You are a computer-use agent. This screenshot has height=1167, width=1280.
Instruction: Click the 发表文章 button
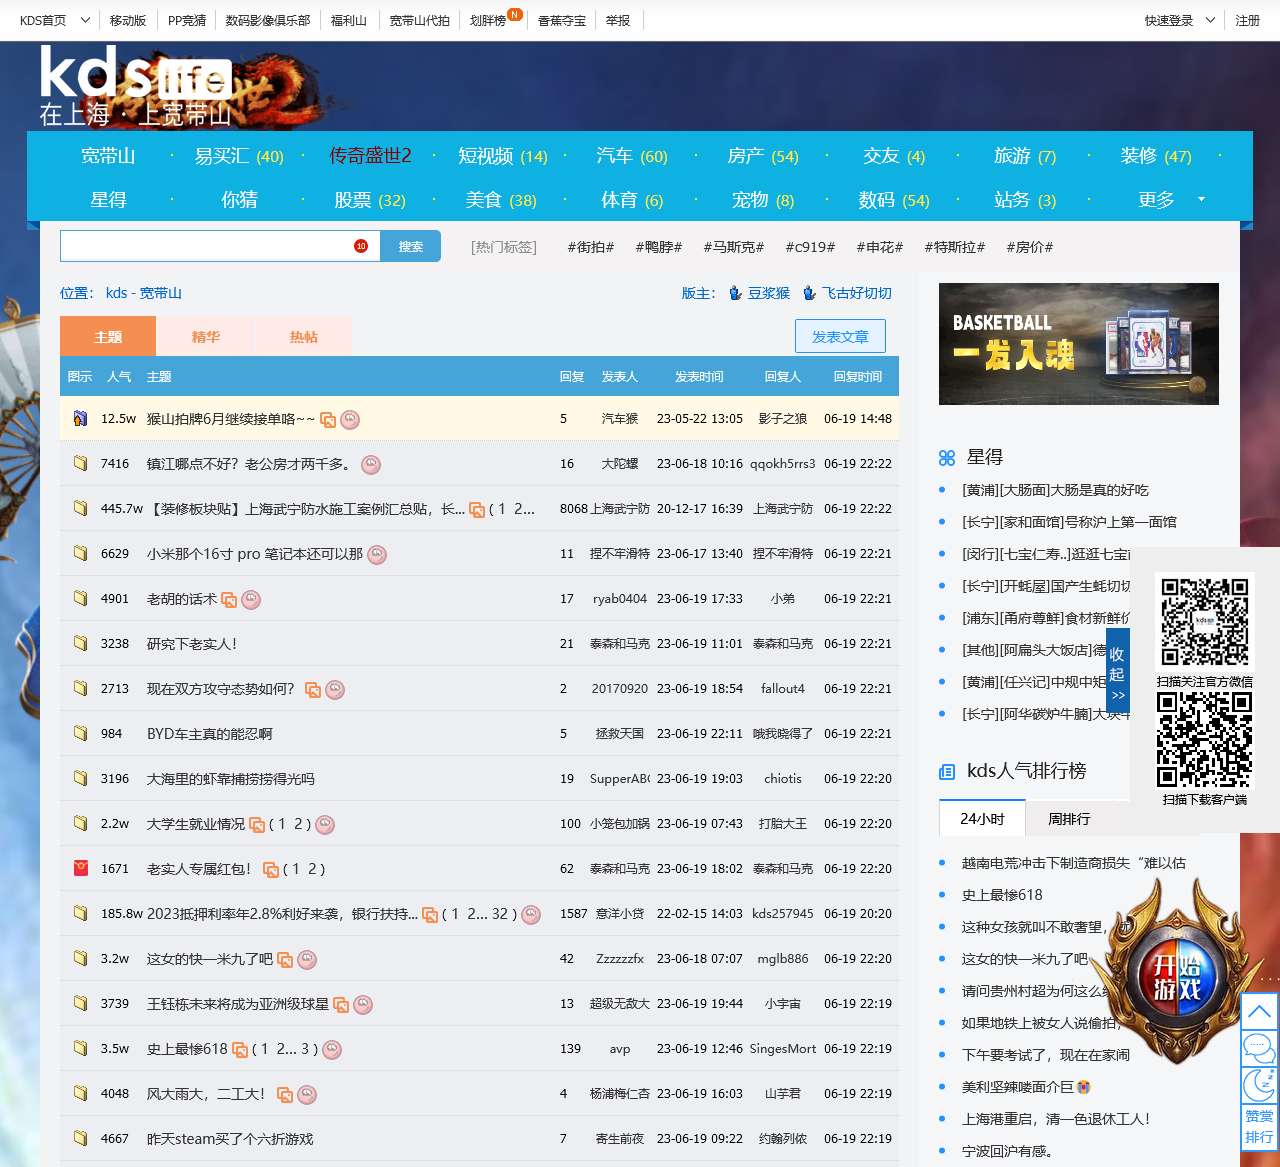[840, 337]
